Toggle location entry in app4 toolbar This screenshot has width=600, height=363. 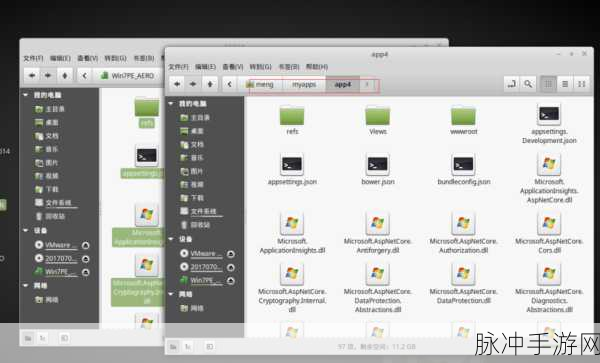(512, 84)
